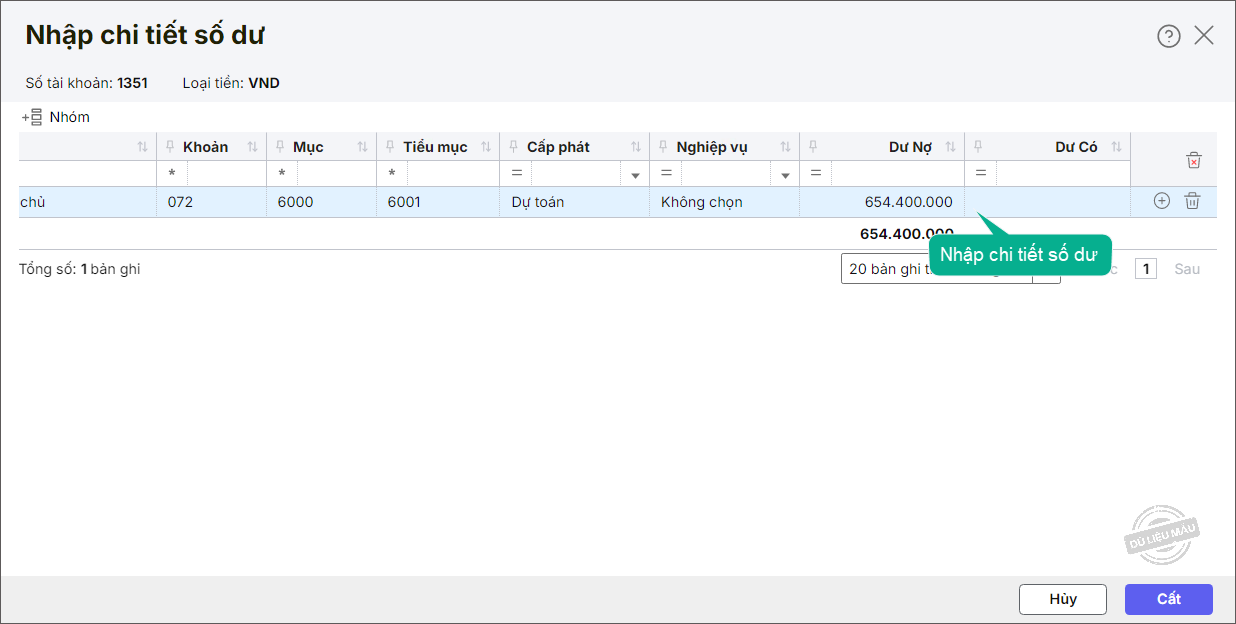Open the Cấp phát filter equals operator

[517, 174]
